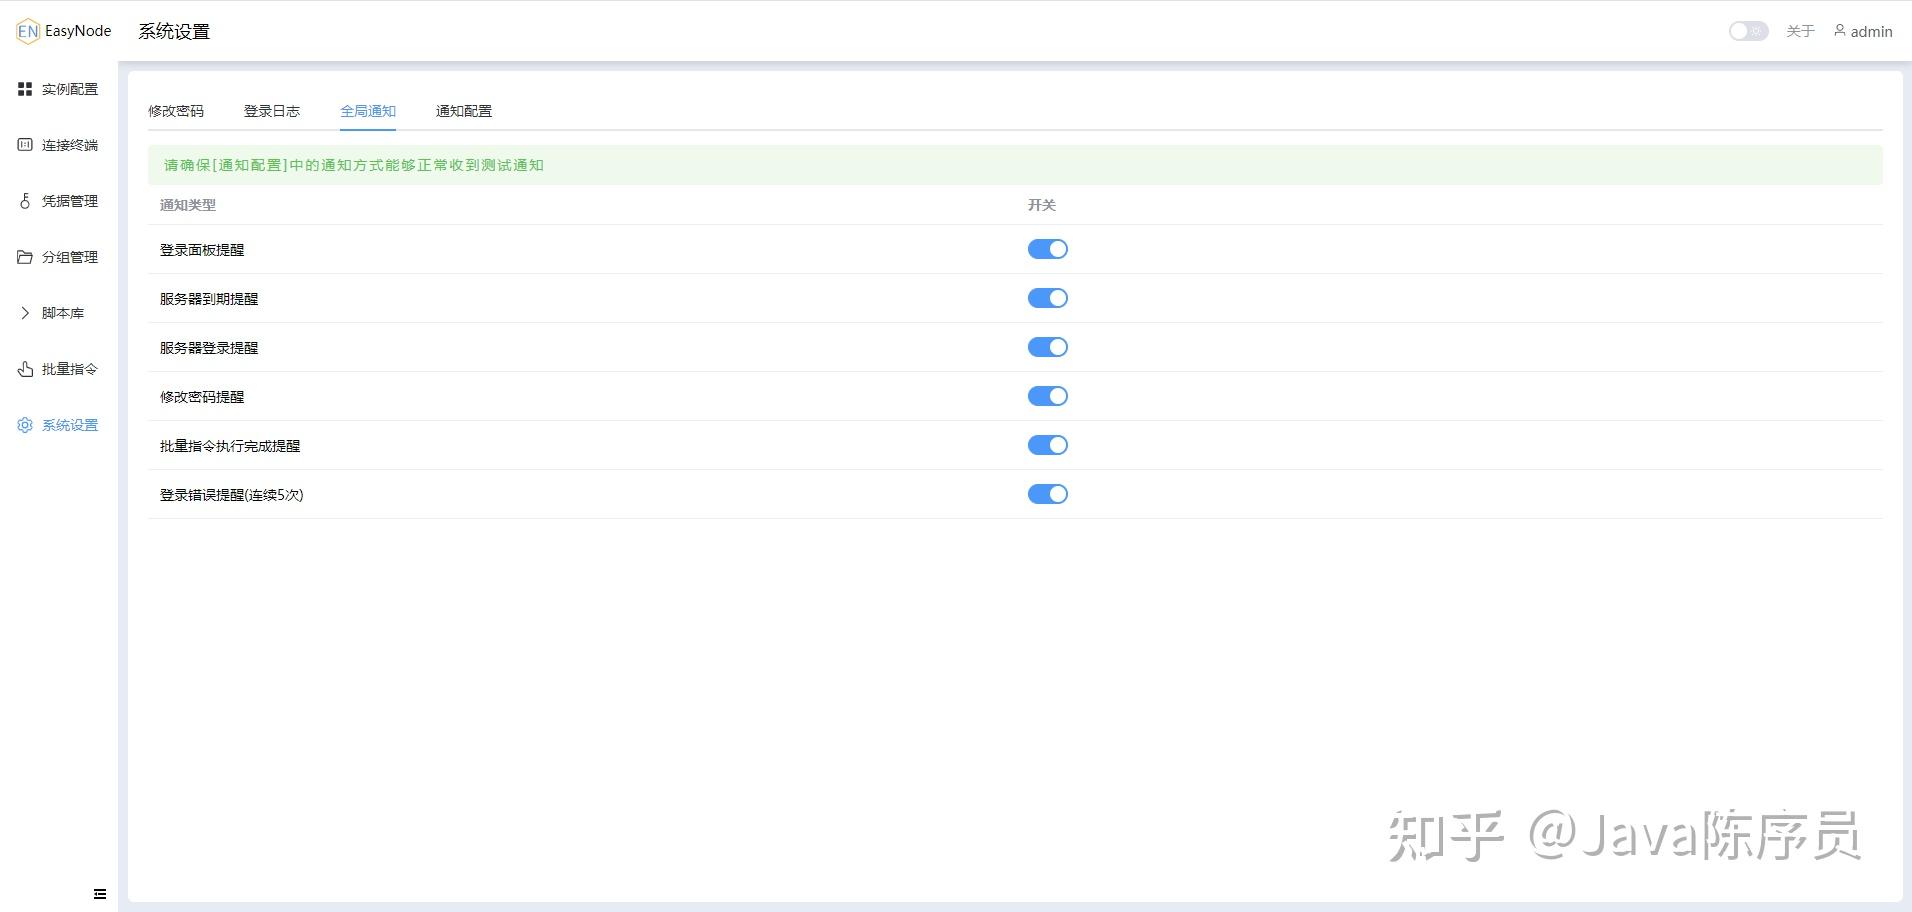Click the 系统设置 gear icon
This screenshot has width=1912, height=912.
(25, 424)
